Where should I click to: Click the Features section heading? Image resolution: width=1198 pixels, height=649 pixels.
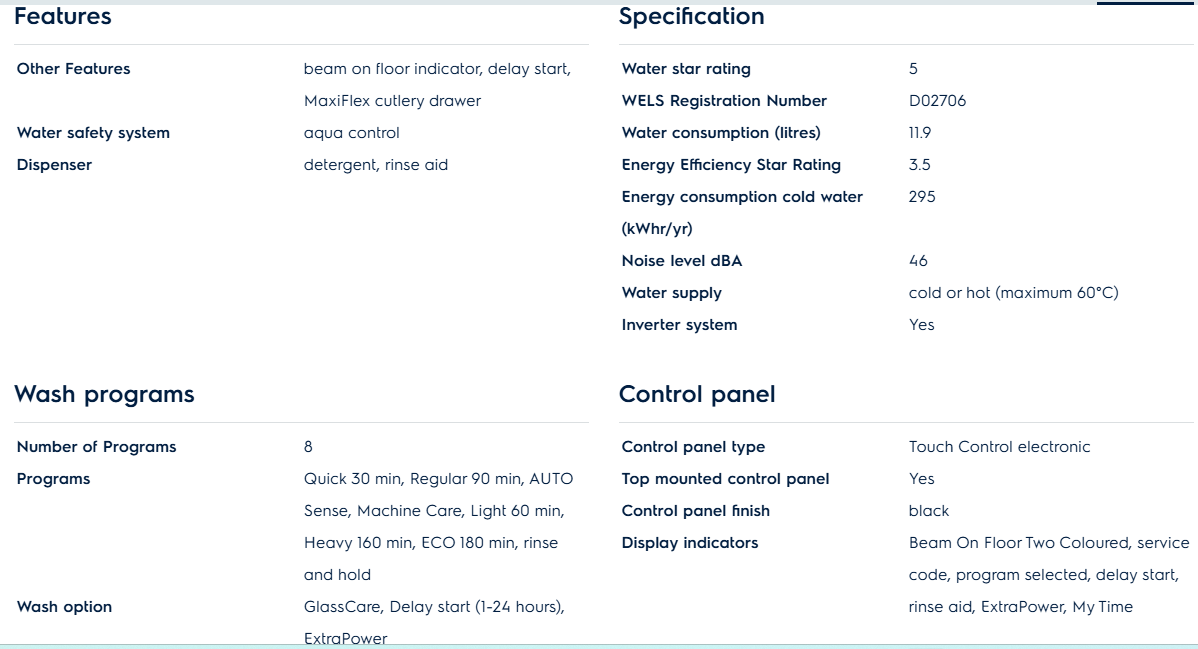click(x=63, y=16)
